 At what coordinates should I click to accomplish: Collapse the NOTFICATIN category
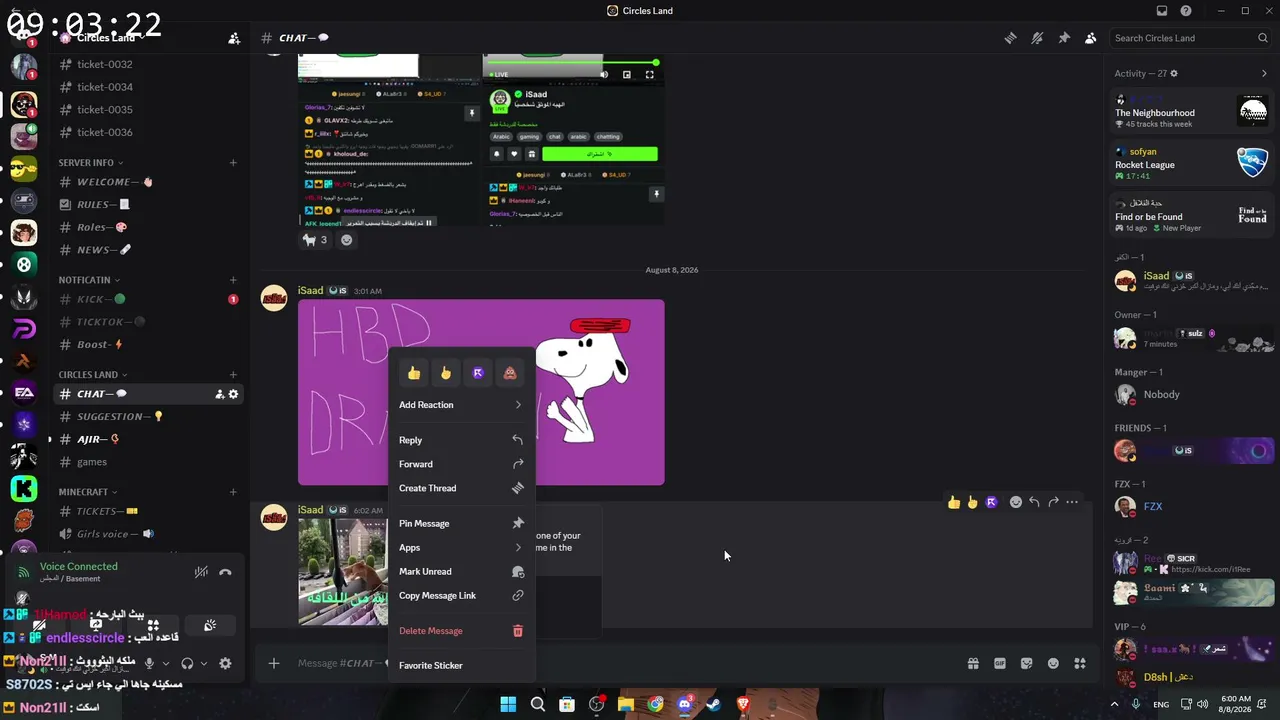click(x=89, y=280)
